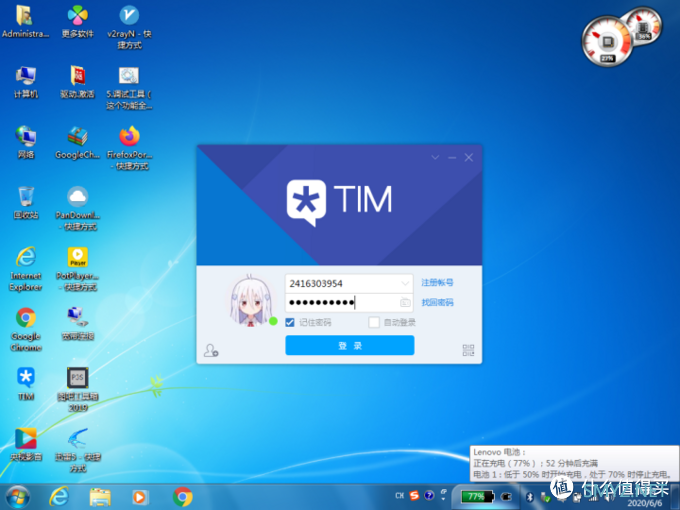Enable the 自动登录 checkbox
680x510 pixels.
(x=373, y=322)
